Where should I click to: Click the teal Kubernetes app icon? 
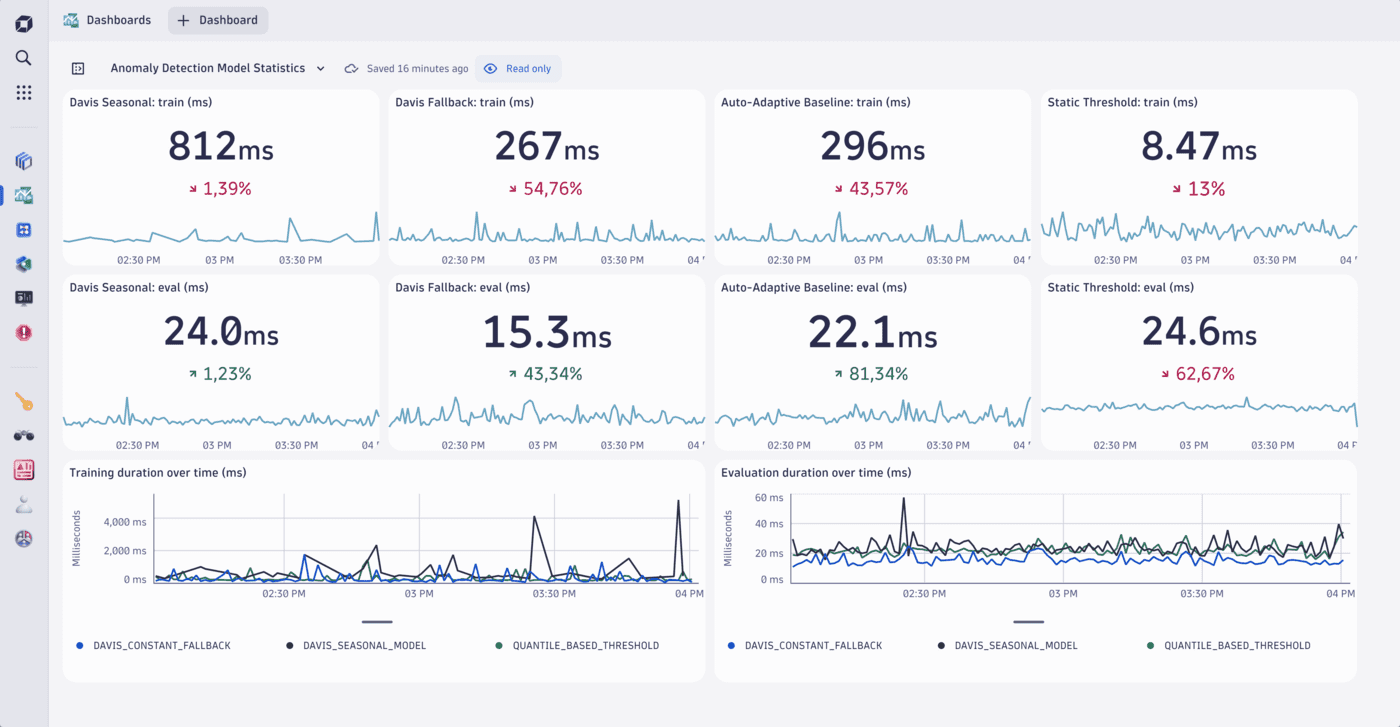click(x=23, y=263)
